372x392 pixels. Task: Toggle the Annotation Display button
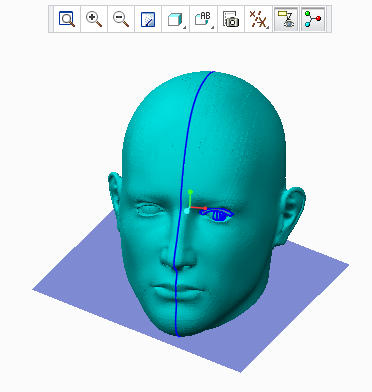pyautogui.click(x=286, y=19)
